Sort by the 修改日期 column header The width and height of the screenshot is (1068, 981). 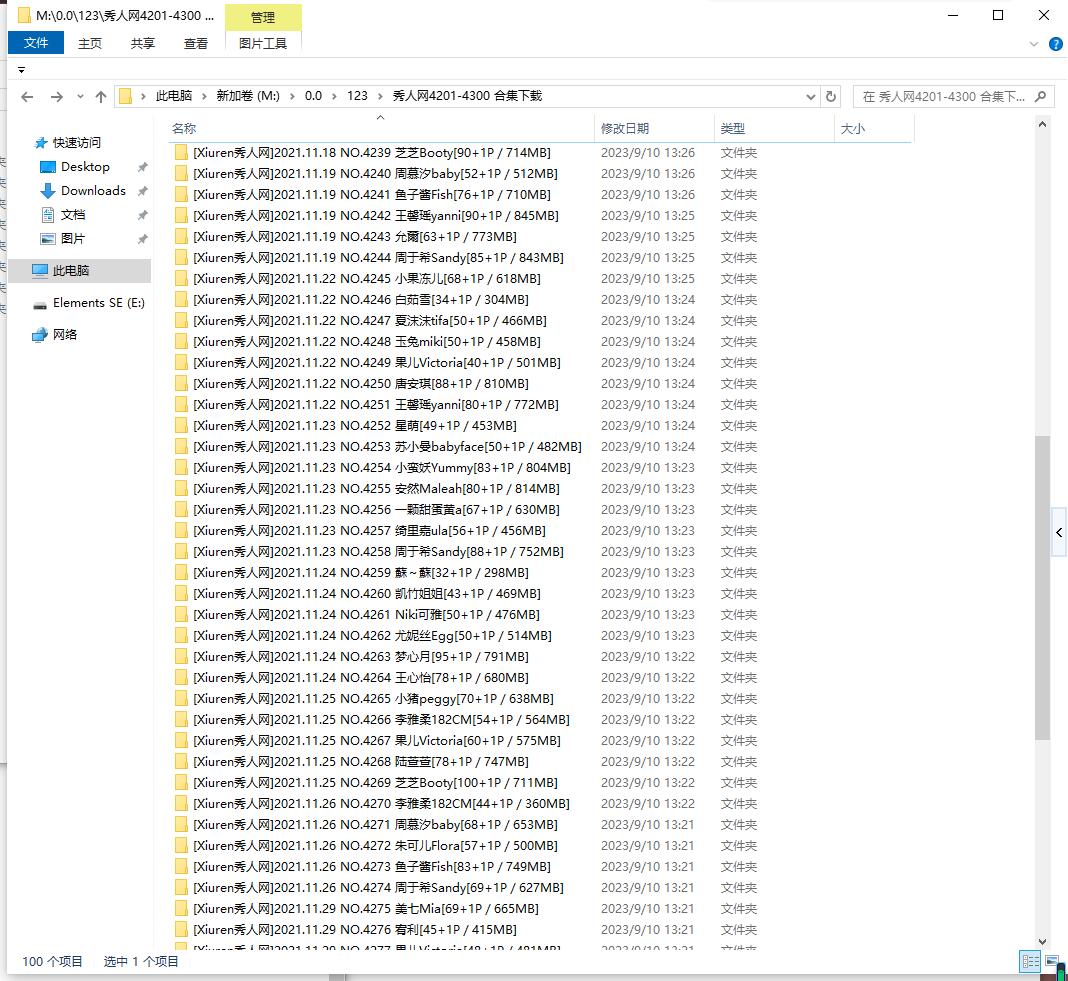click(x=625, y=129)
